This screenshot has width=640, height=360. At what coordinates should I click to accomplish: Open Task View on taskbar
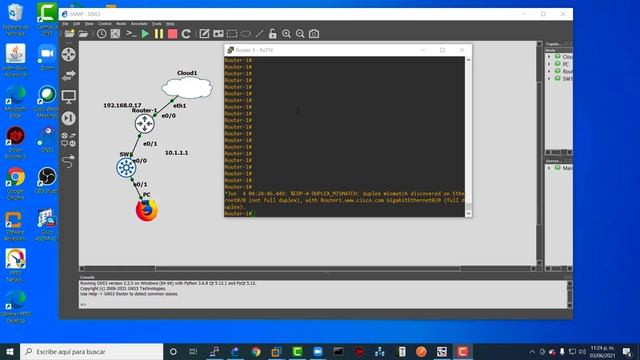coord(193,351)
